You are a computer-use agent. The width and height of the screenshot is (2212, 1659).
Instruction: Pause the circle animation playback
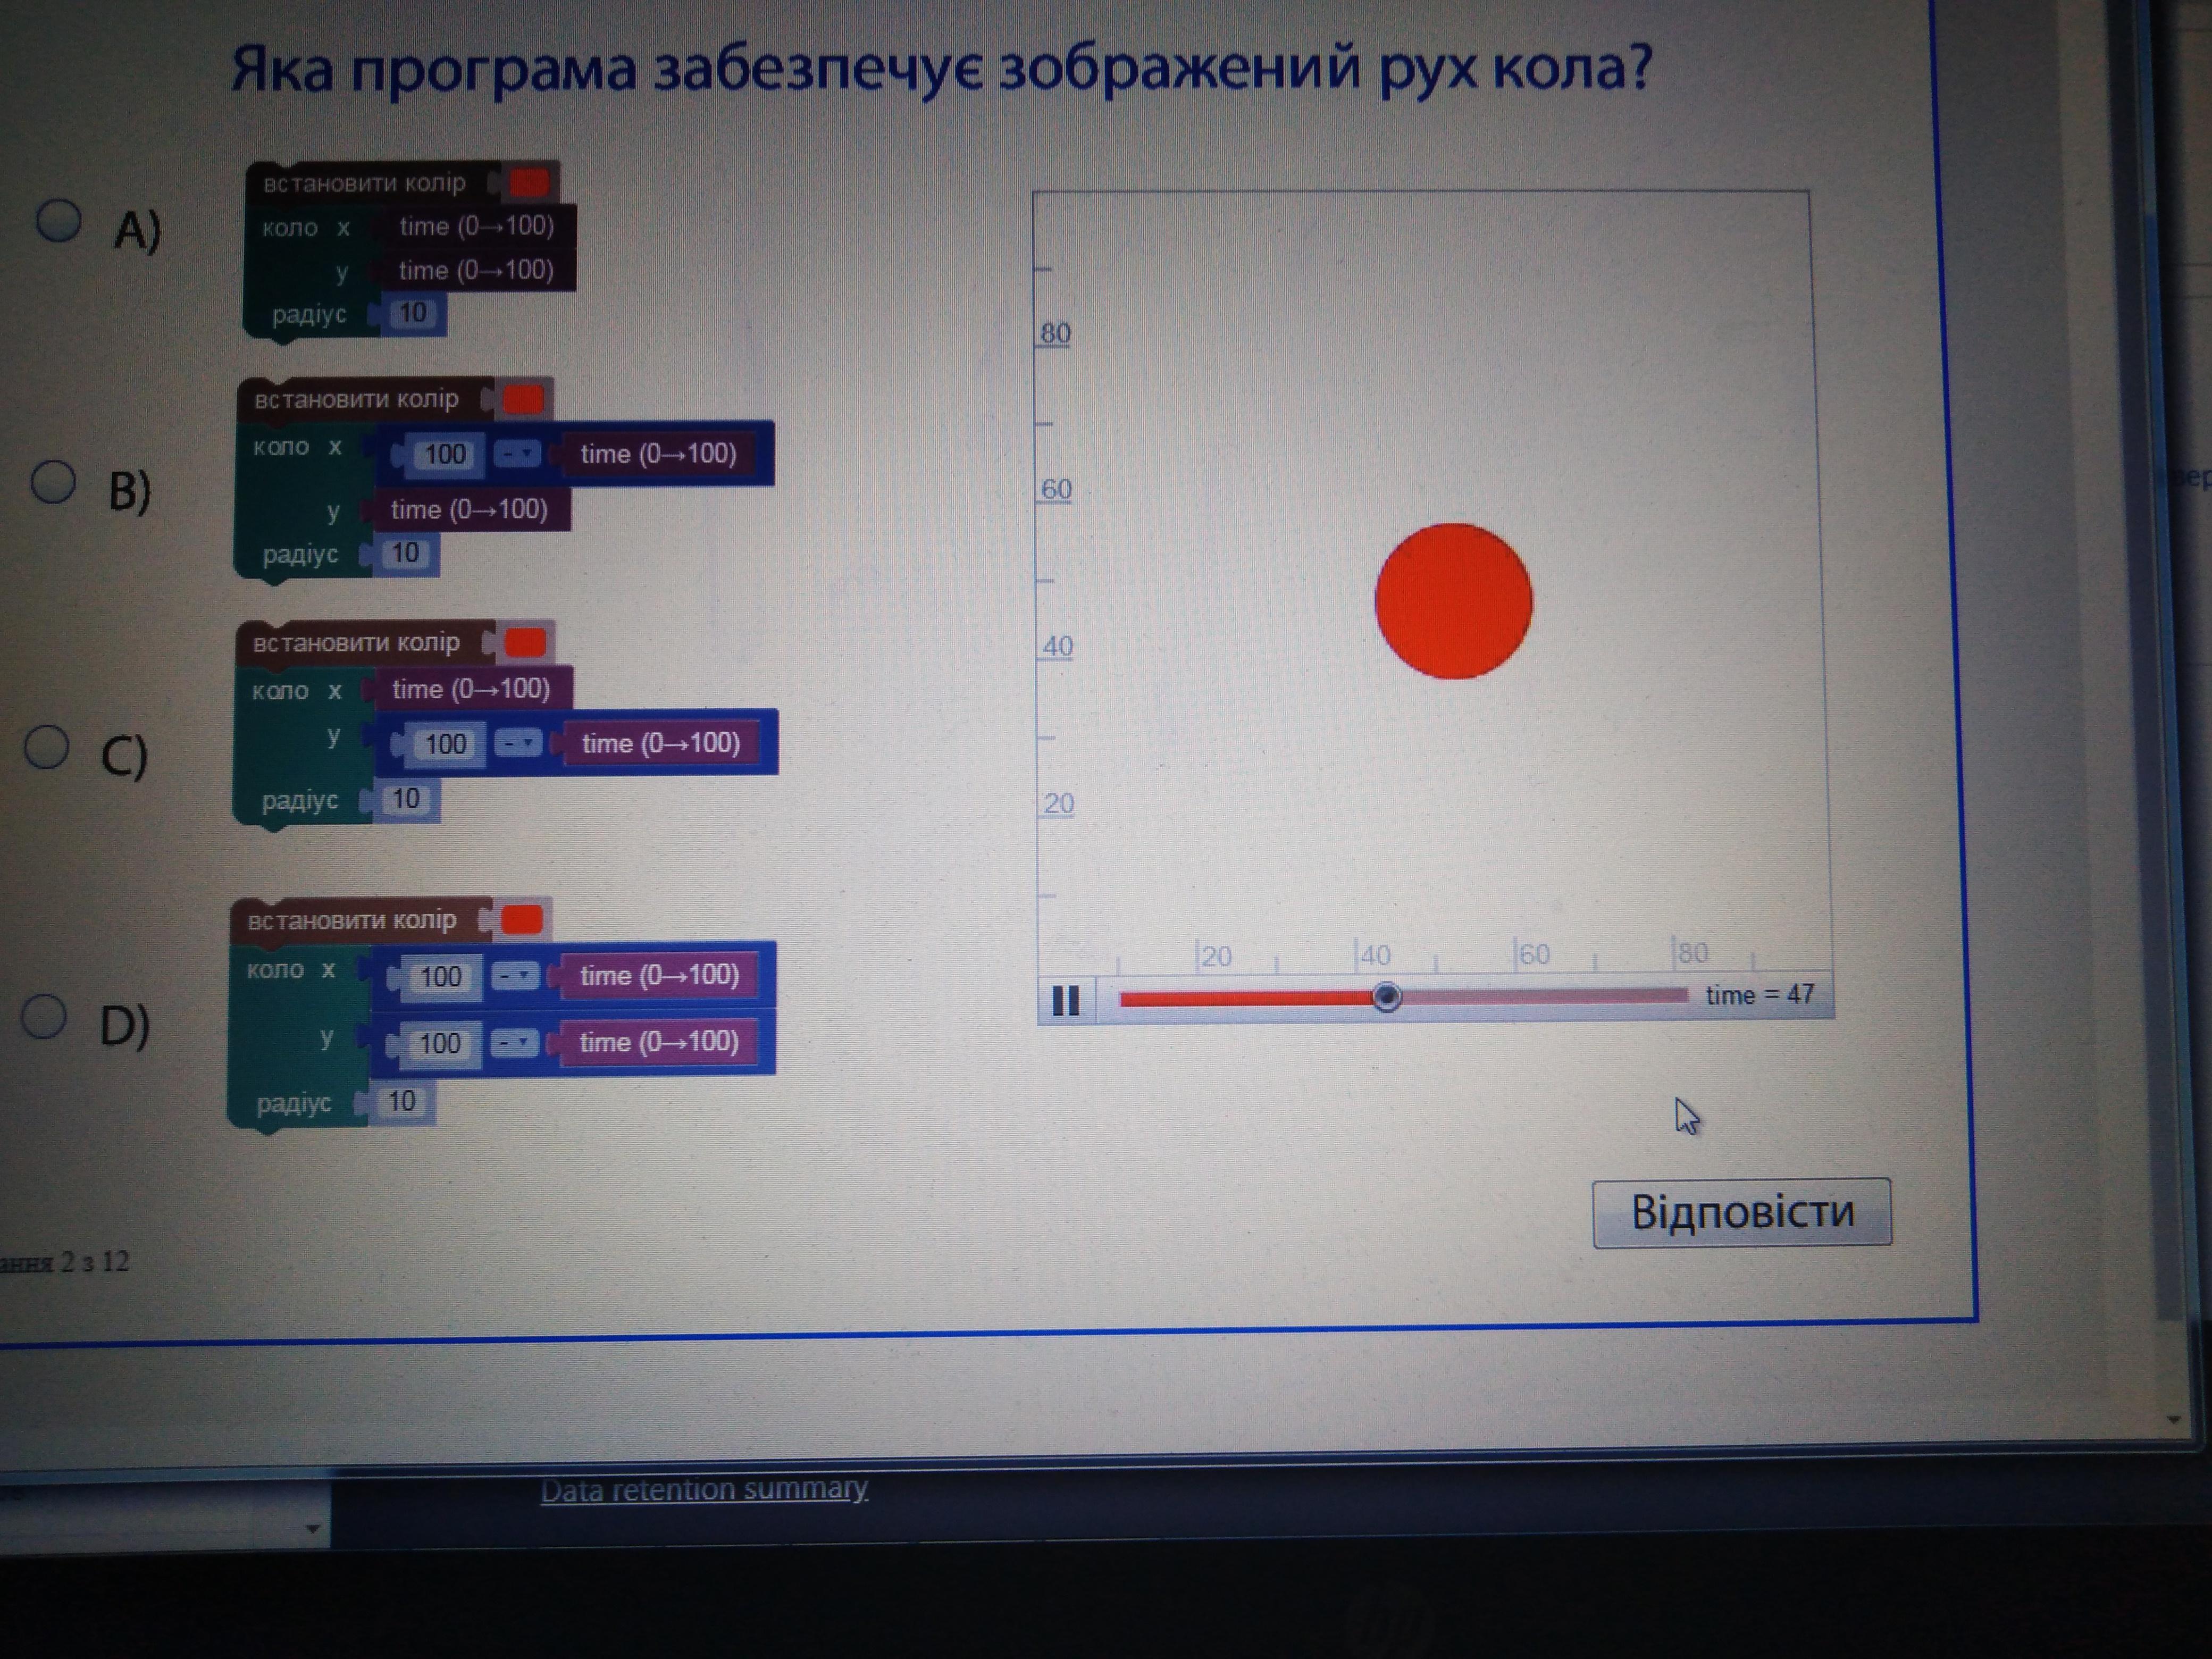tap(1066, 1000)
